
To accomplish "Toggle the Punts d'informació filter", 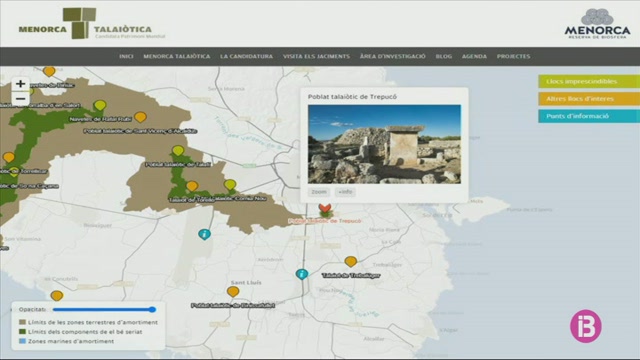I will point(589,116).
